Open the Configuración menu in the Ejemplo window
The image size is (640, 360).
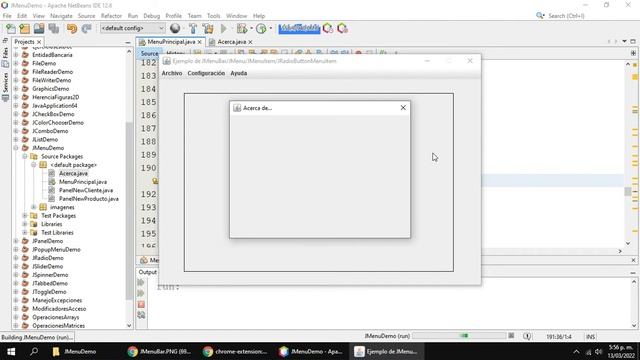coord(206,73)
